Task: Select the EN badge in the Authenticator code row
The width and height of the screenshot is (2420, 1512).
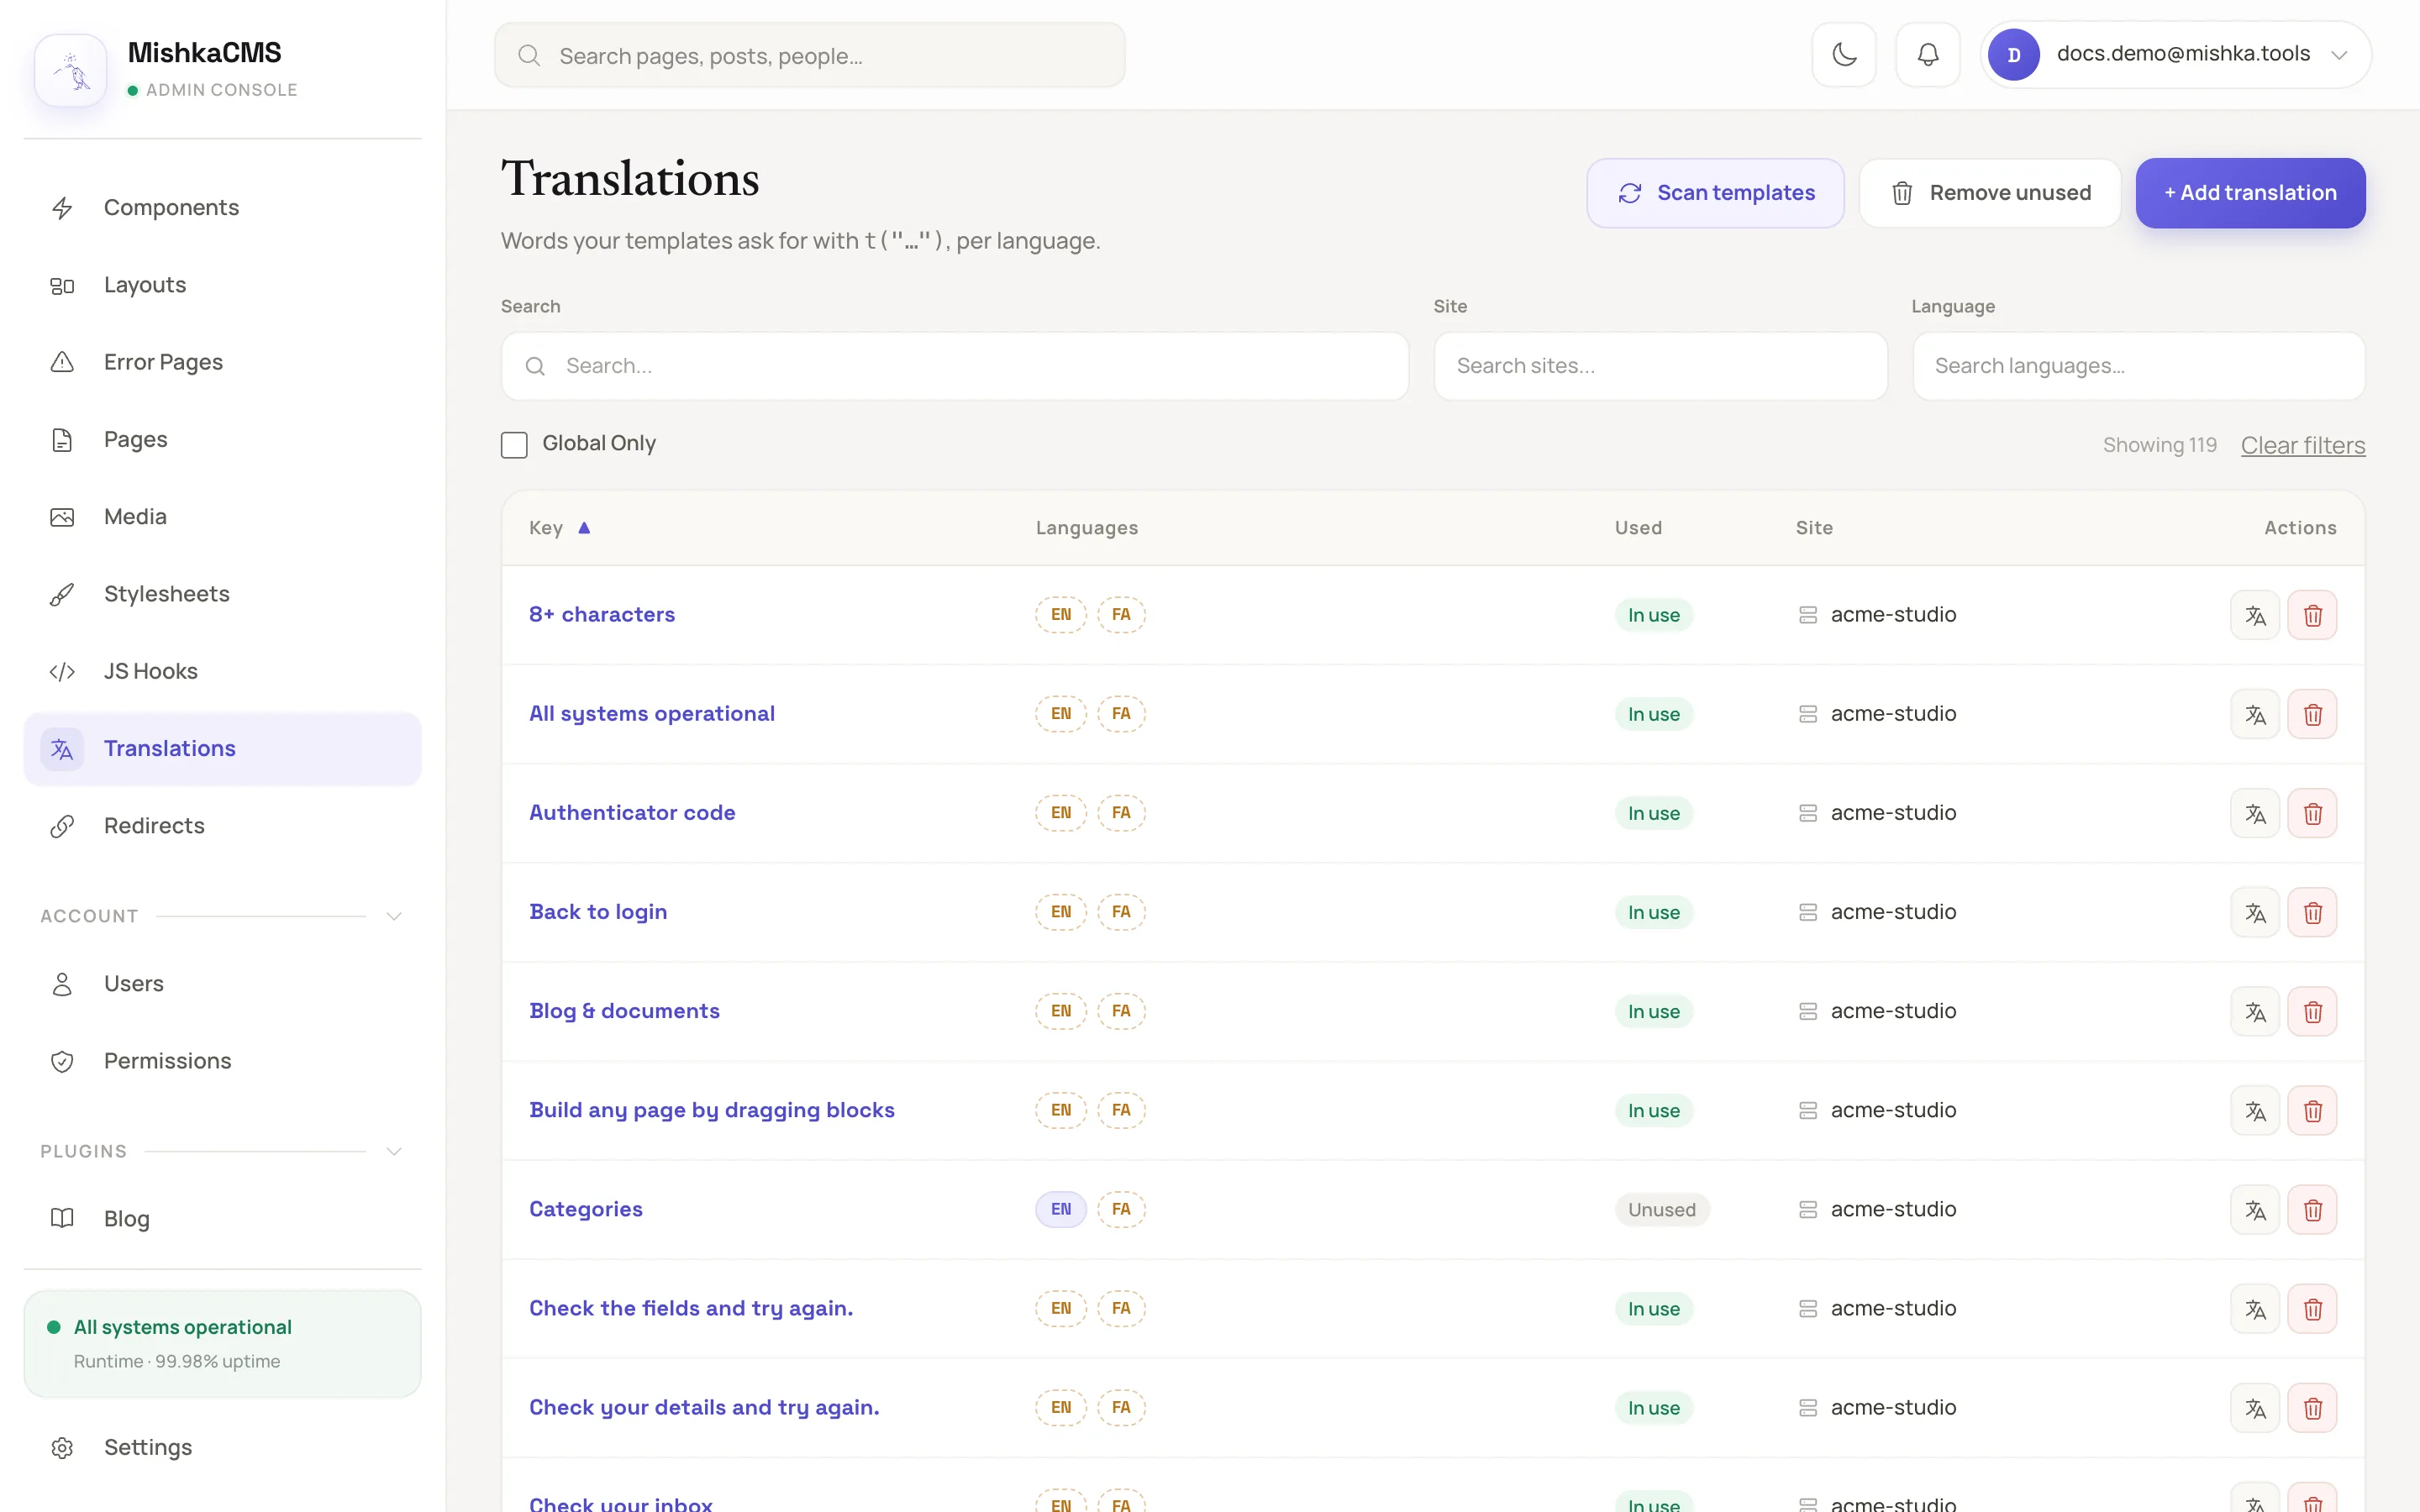Action: [x=1060, y=812]
